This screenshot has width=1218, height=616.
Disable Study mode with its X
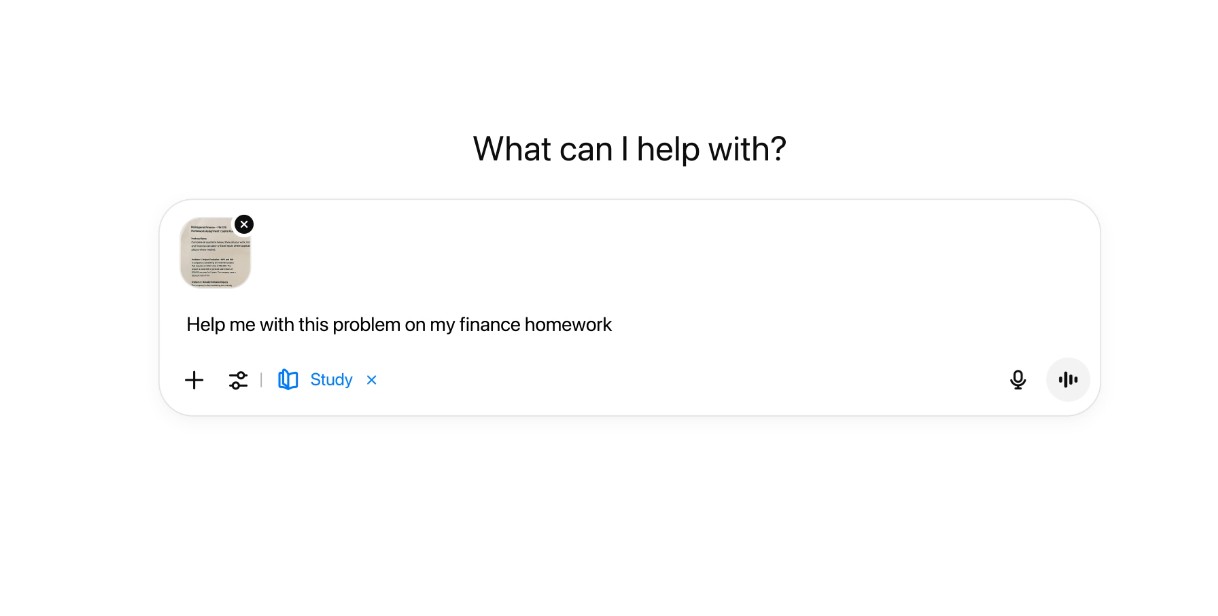pyautogui.click(x=371, y=380)
